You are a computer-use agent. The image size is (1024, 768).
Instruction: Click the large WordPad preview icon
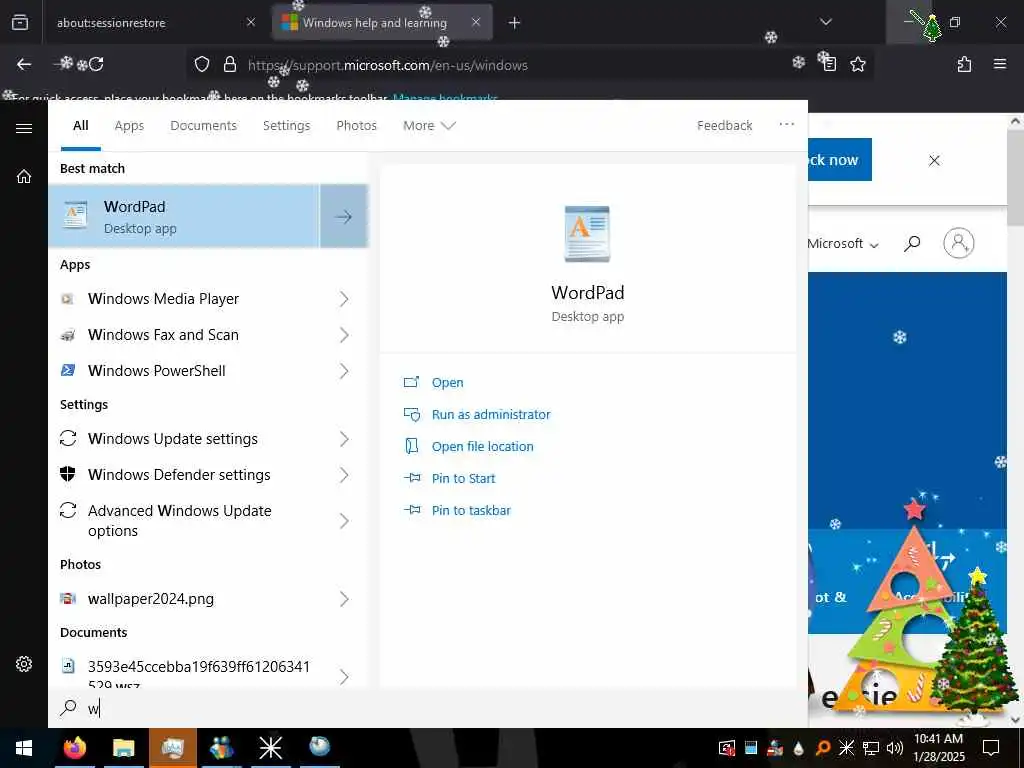(587, 234)
